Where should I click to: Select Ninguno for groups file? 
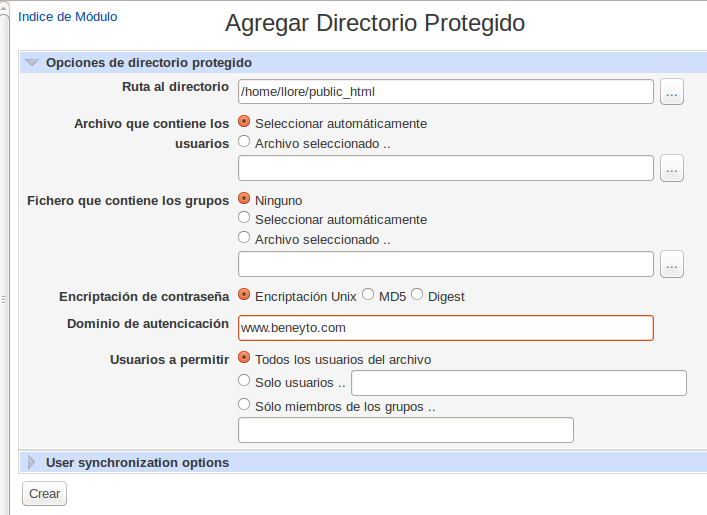tap(244, 198)
